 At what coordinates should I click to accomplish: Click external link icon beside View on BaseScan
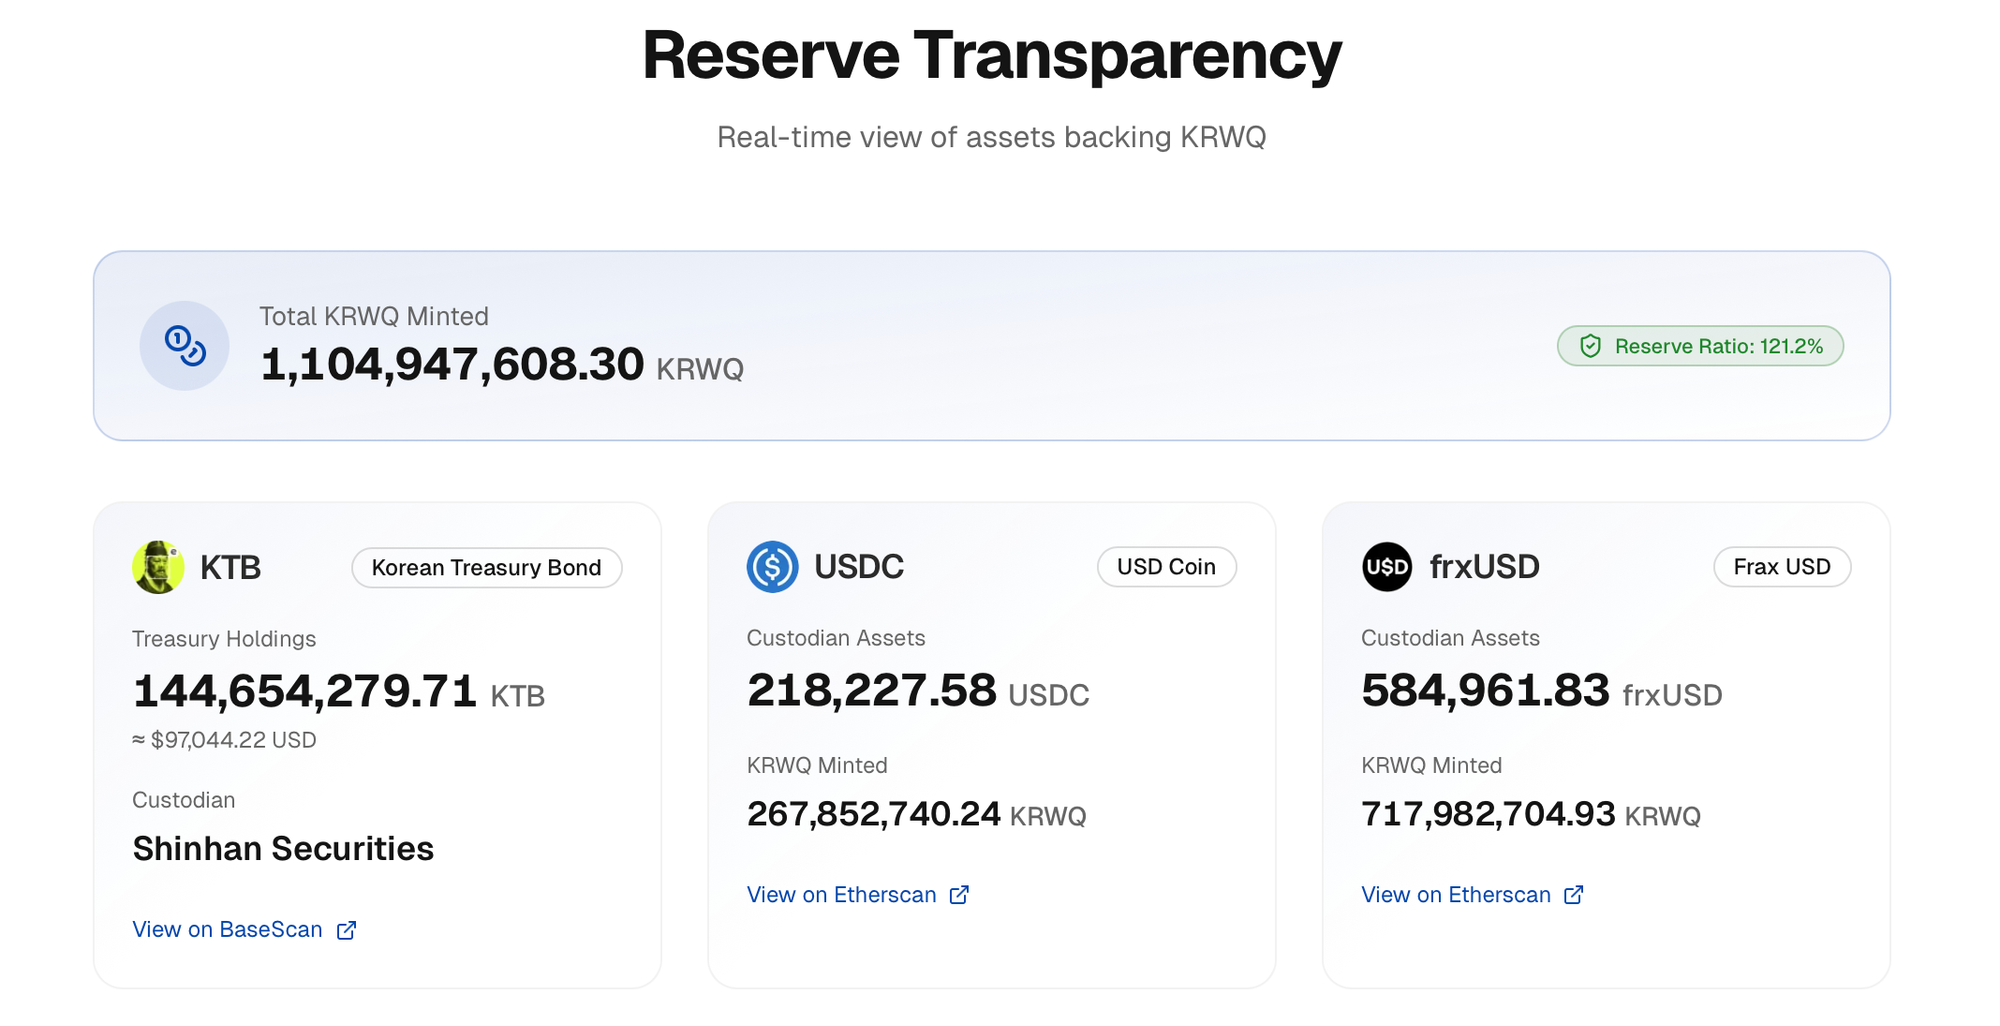pyautogui.click(x=346, y=930)
